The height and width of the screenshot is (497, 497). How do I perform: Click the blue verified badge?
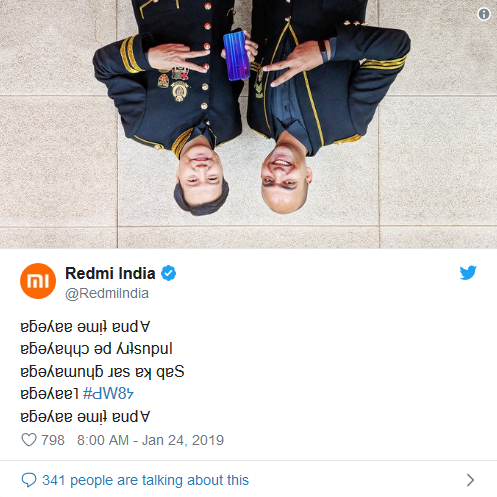(x=169, y=273)
